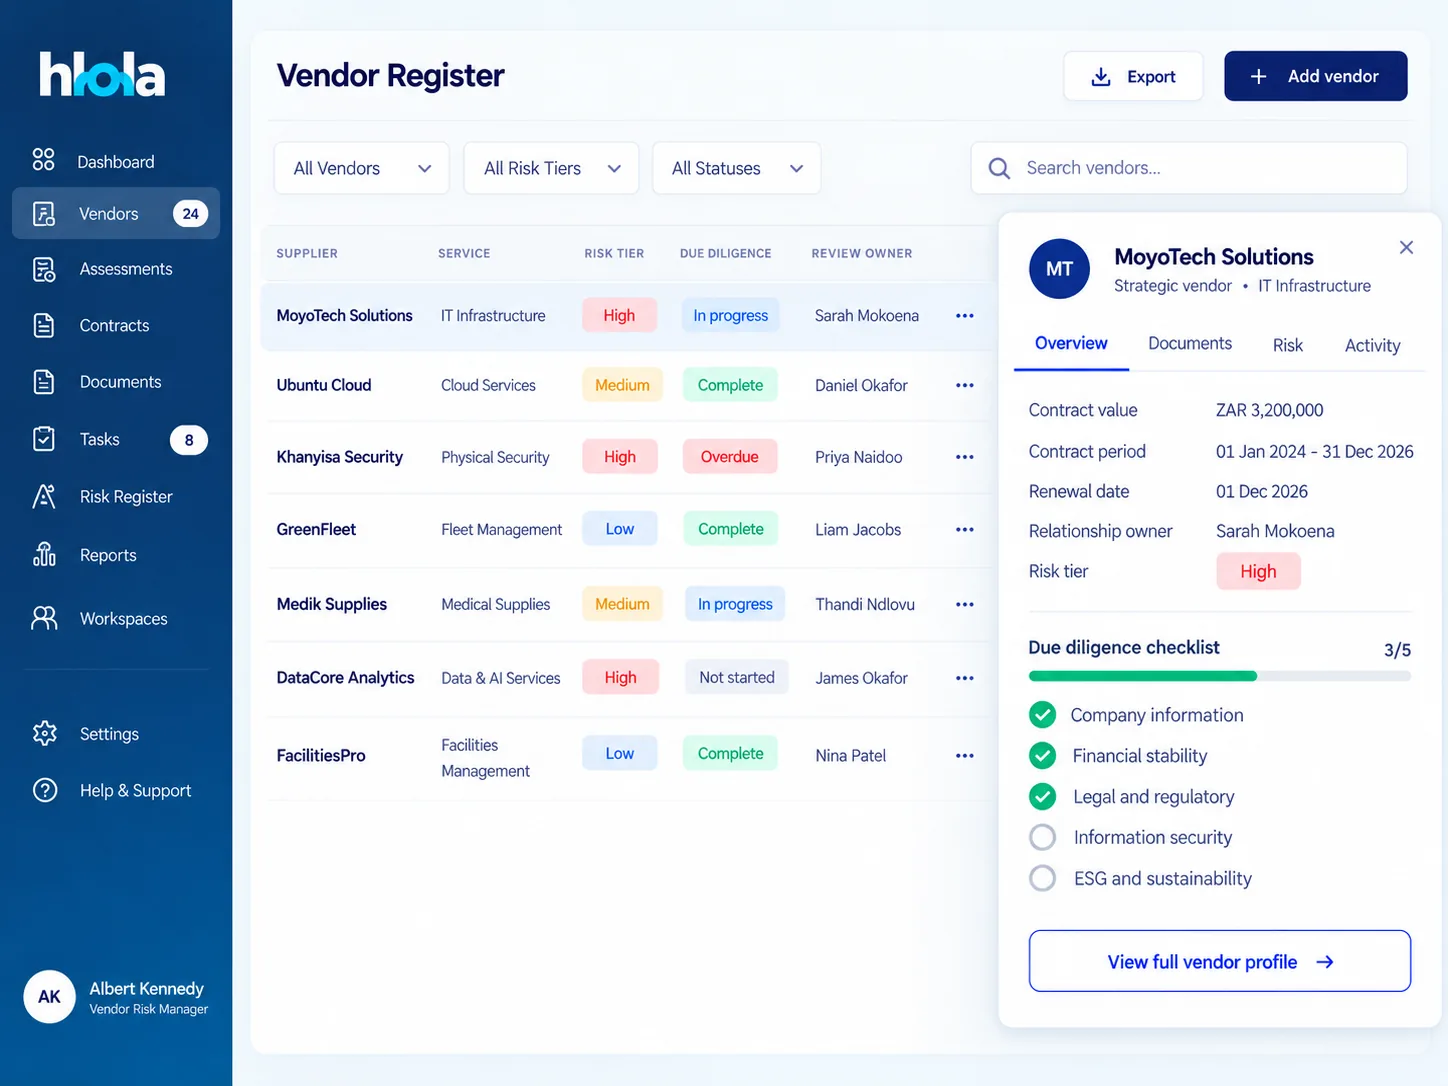1448x1086 pixels.
Task: Check the ESG and sustainability checklist item
Action: (x=1042, y=878)
